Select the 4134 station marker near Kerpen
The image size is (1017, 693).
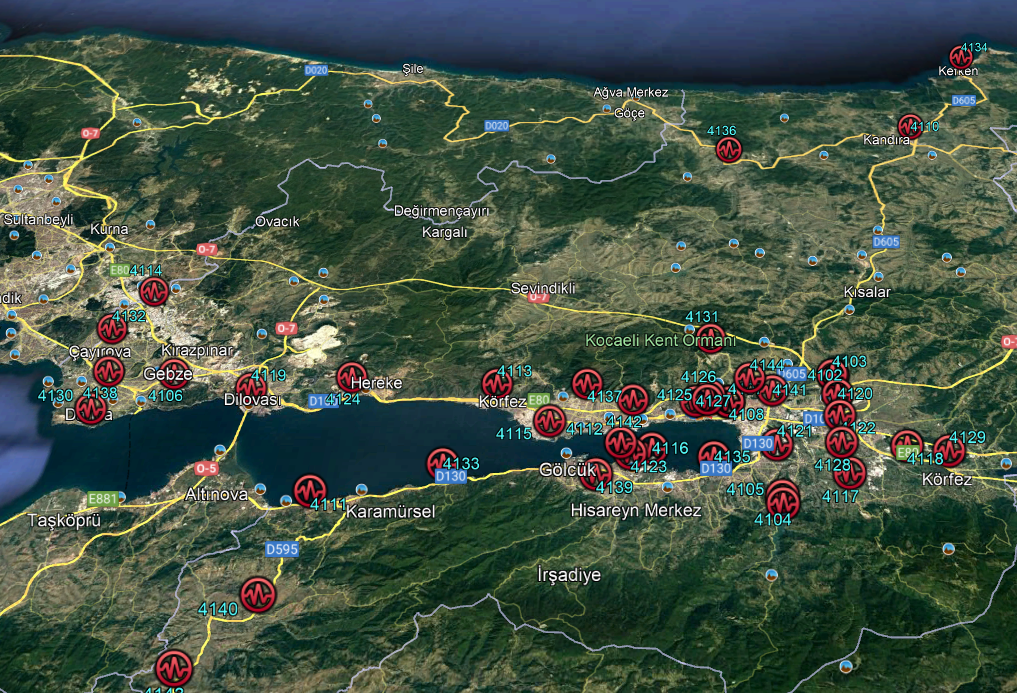[961, 57]
